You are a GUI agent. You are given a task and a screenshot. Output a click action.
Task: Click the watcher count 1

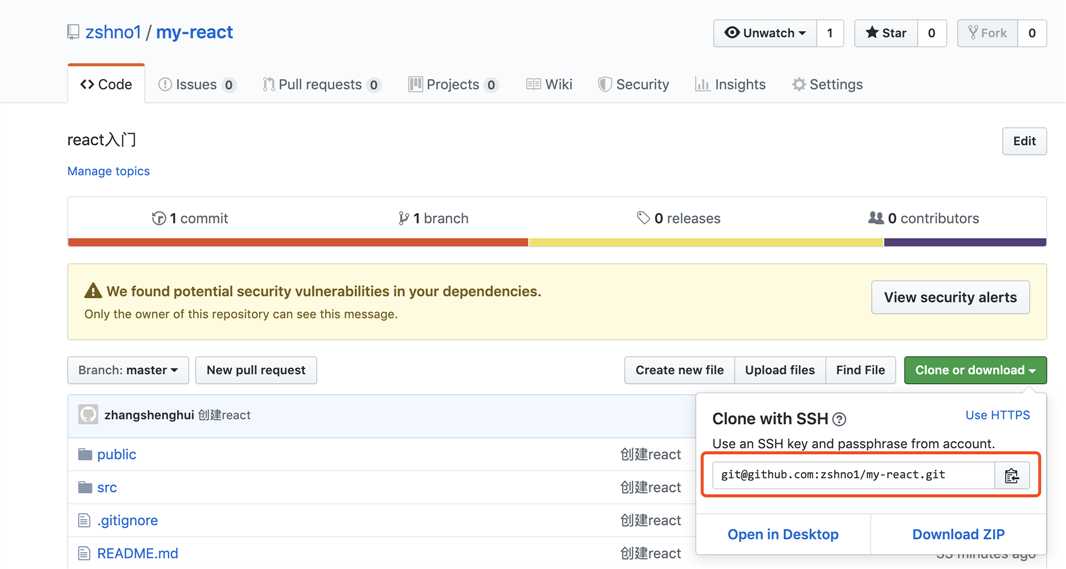(829, 33)
